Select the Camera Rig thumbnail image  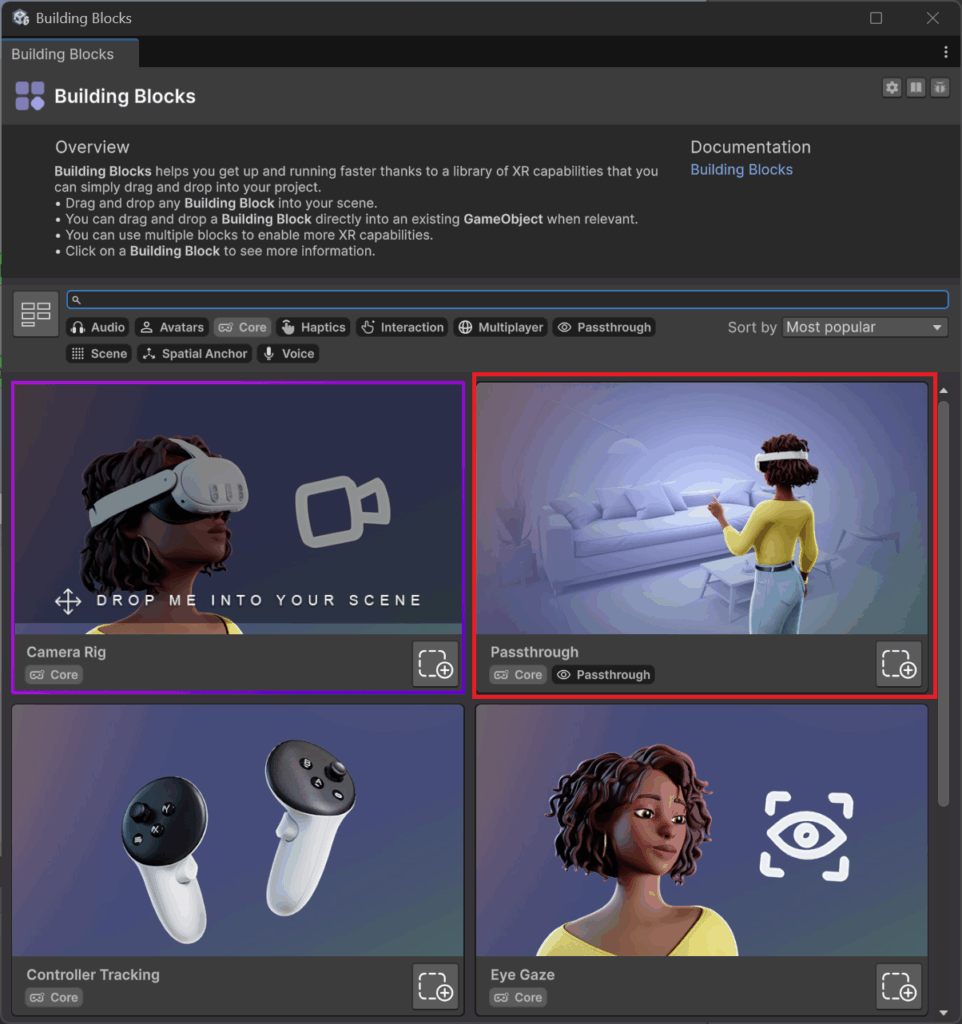tap(238, 508)
